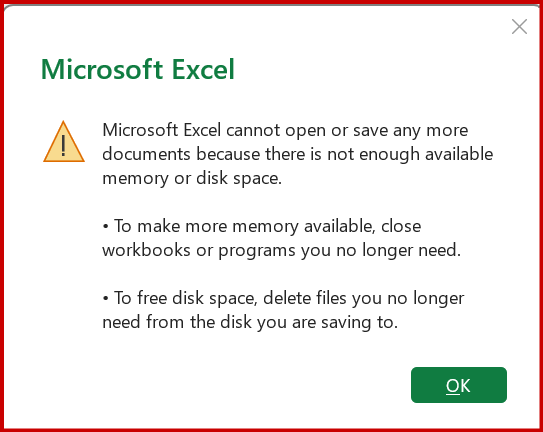This screenshot has width=543, height=432.
Task: Click the 'need from the disk you are saving to' line
Action: tap(250, 322)
